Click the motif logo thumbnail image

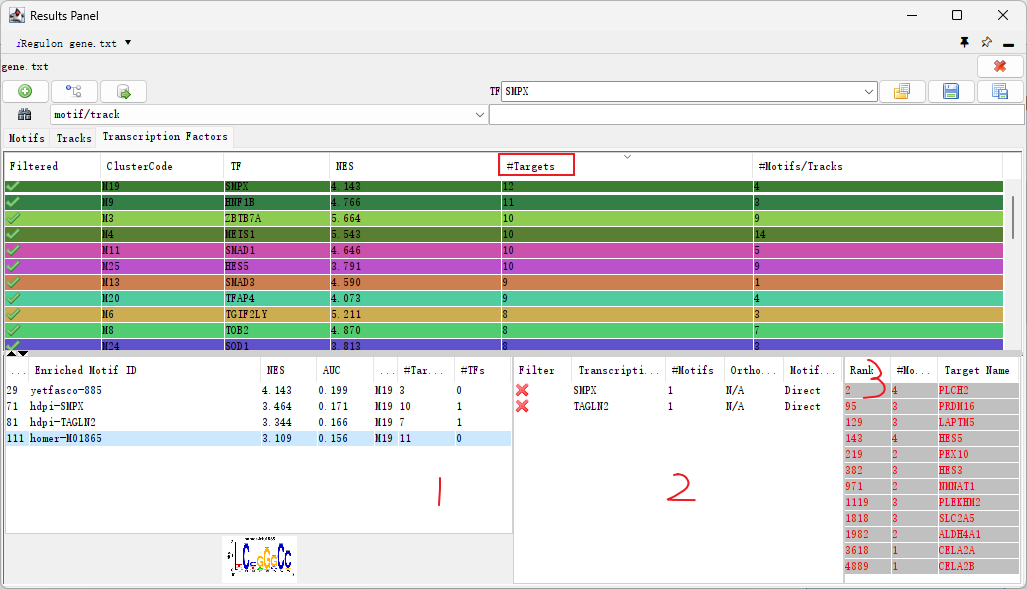259,559
